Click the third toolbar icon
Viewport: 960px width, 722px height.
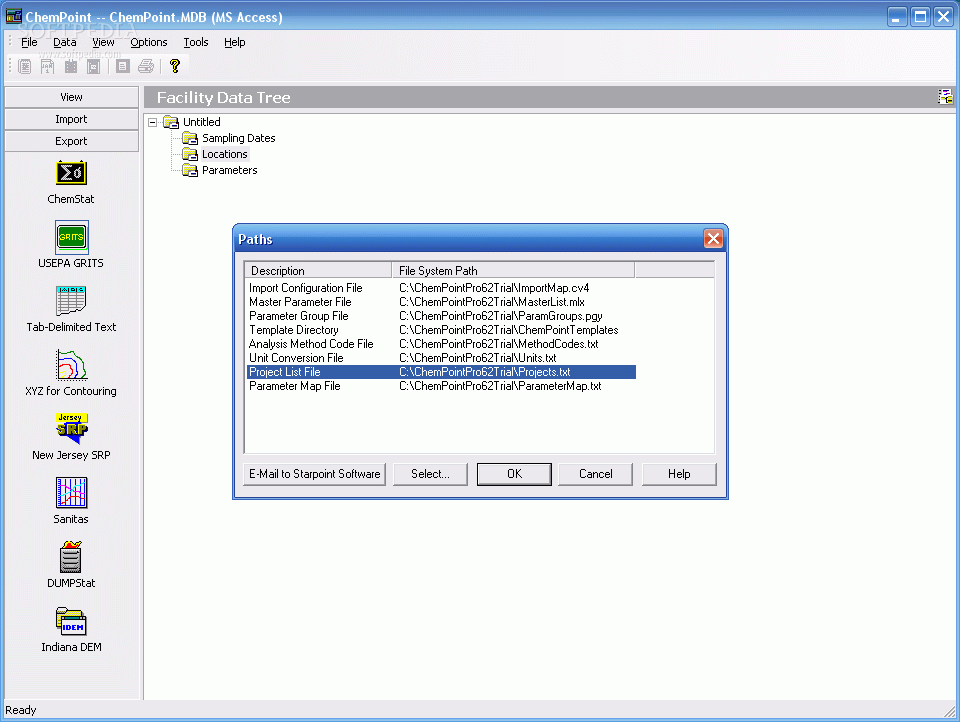tap(70, 66)
